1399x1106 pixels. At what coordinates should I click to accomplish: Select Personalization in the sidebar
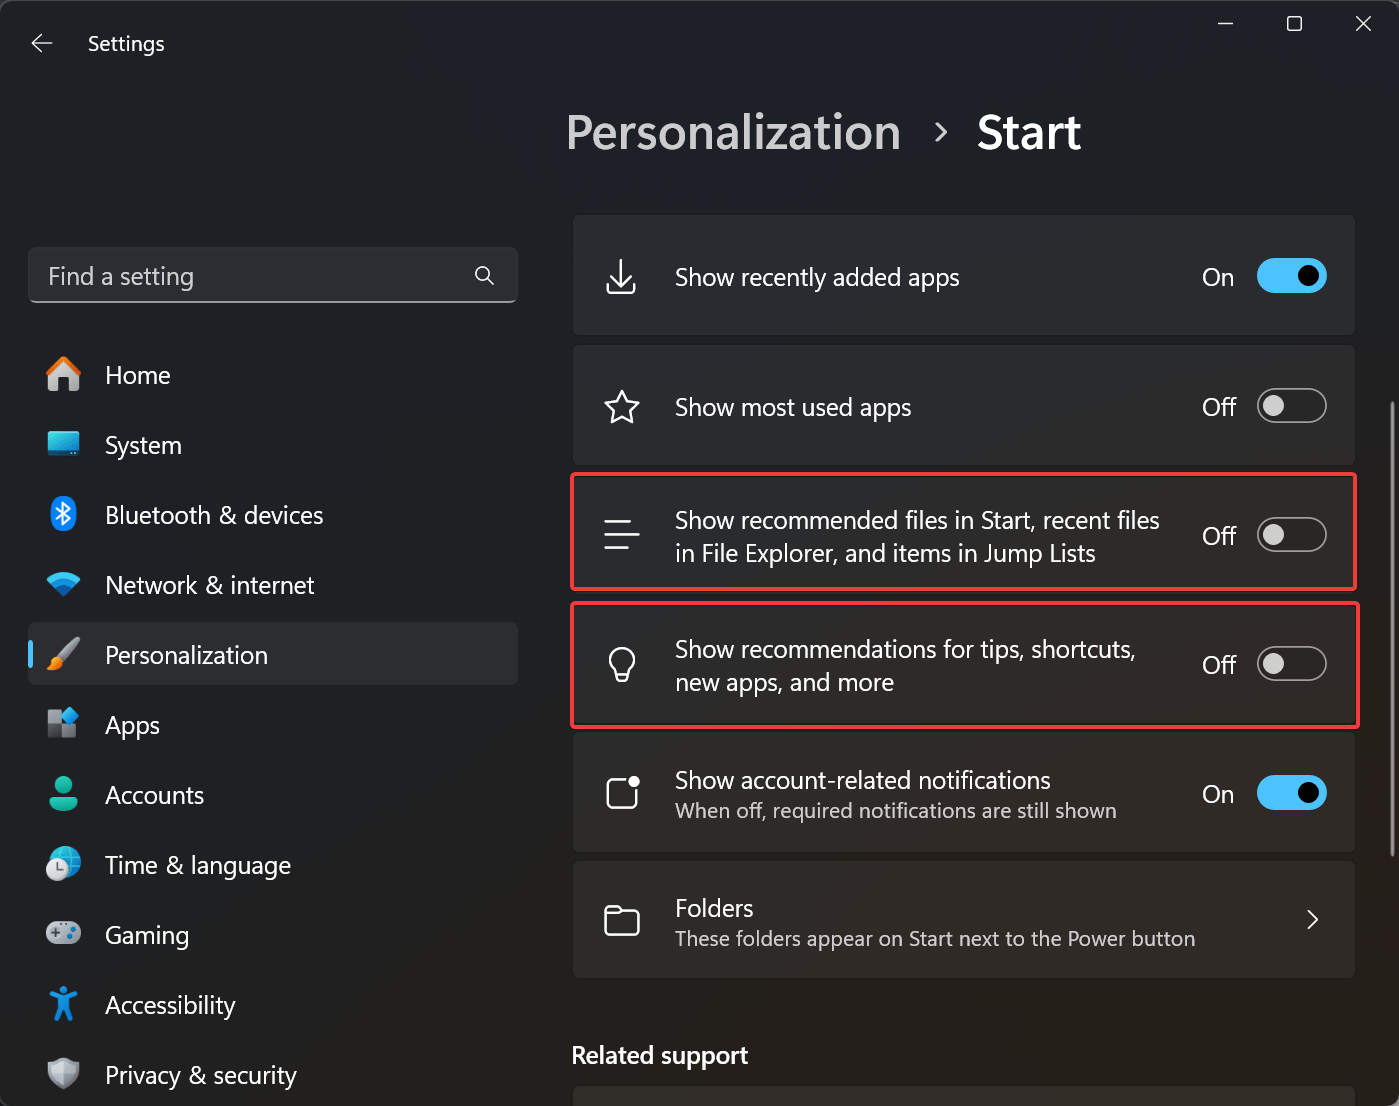[x=273, y=654]
